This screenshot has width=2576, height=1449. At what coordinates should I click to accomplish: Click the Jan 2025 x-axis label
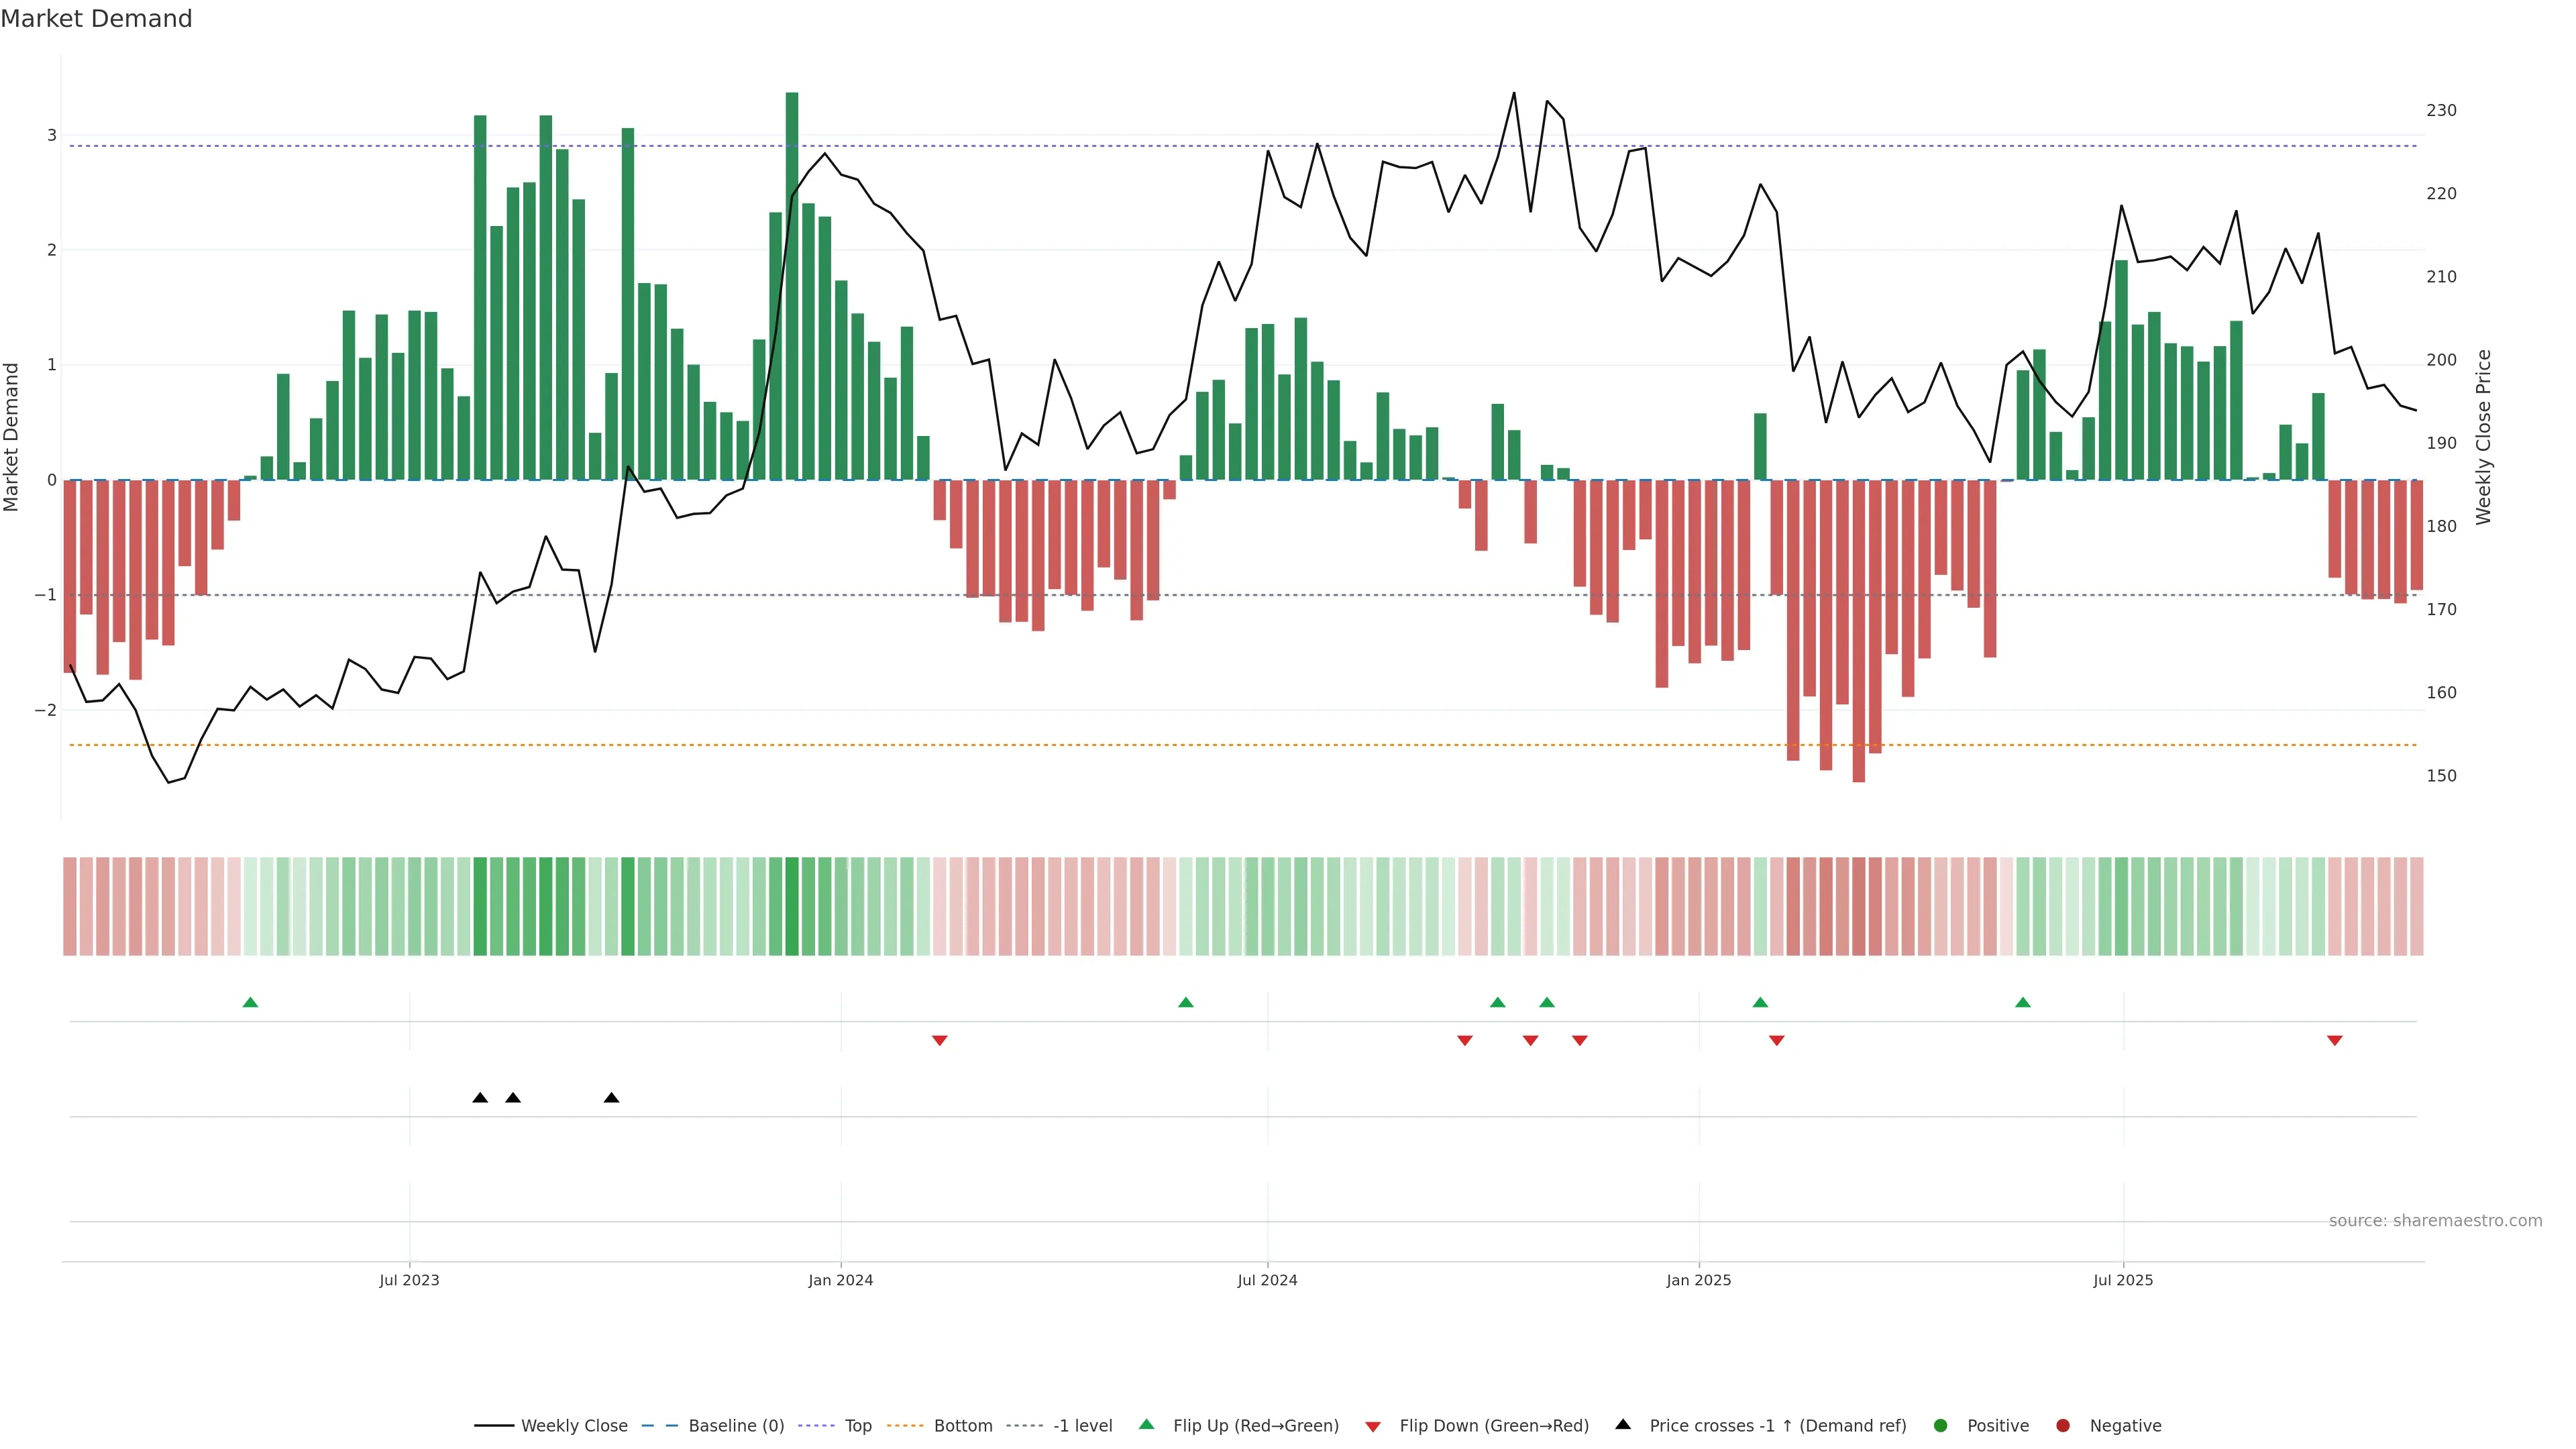click(x=1698, y=1280)
